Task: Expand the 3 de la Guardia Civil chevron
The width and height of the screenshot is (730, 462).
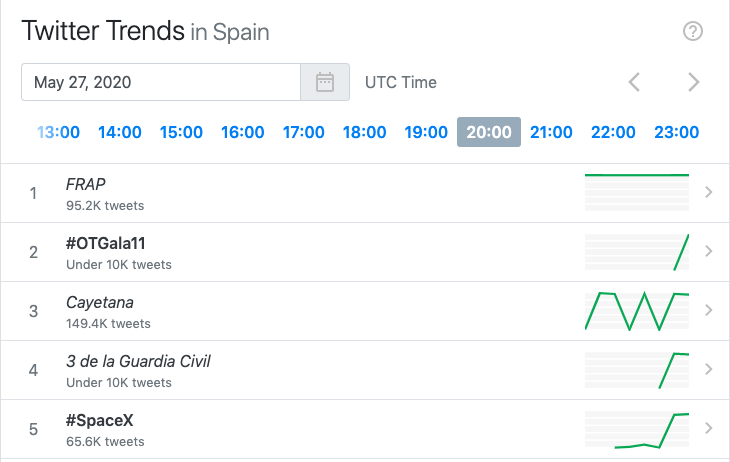Action: tap(709, 369)
